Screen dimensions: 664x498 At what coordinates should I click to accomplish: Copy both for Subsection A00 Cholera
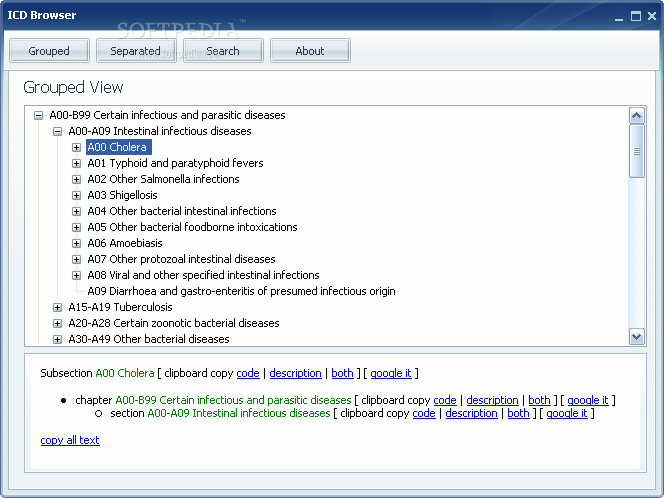coord(342,373)
